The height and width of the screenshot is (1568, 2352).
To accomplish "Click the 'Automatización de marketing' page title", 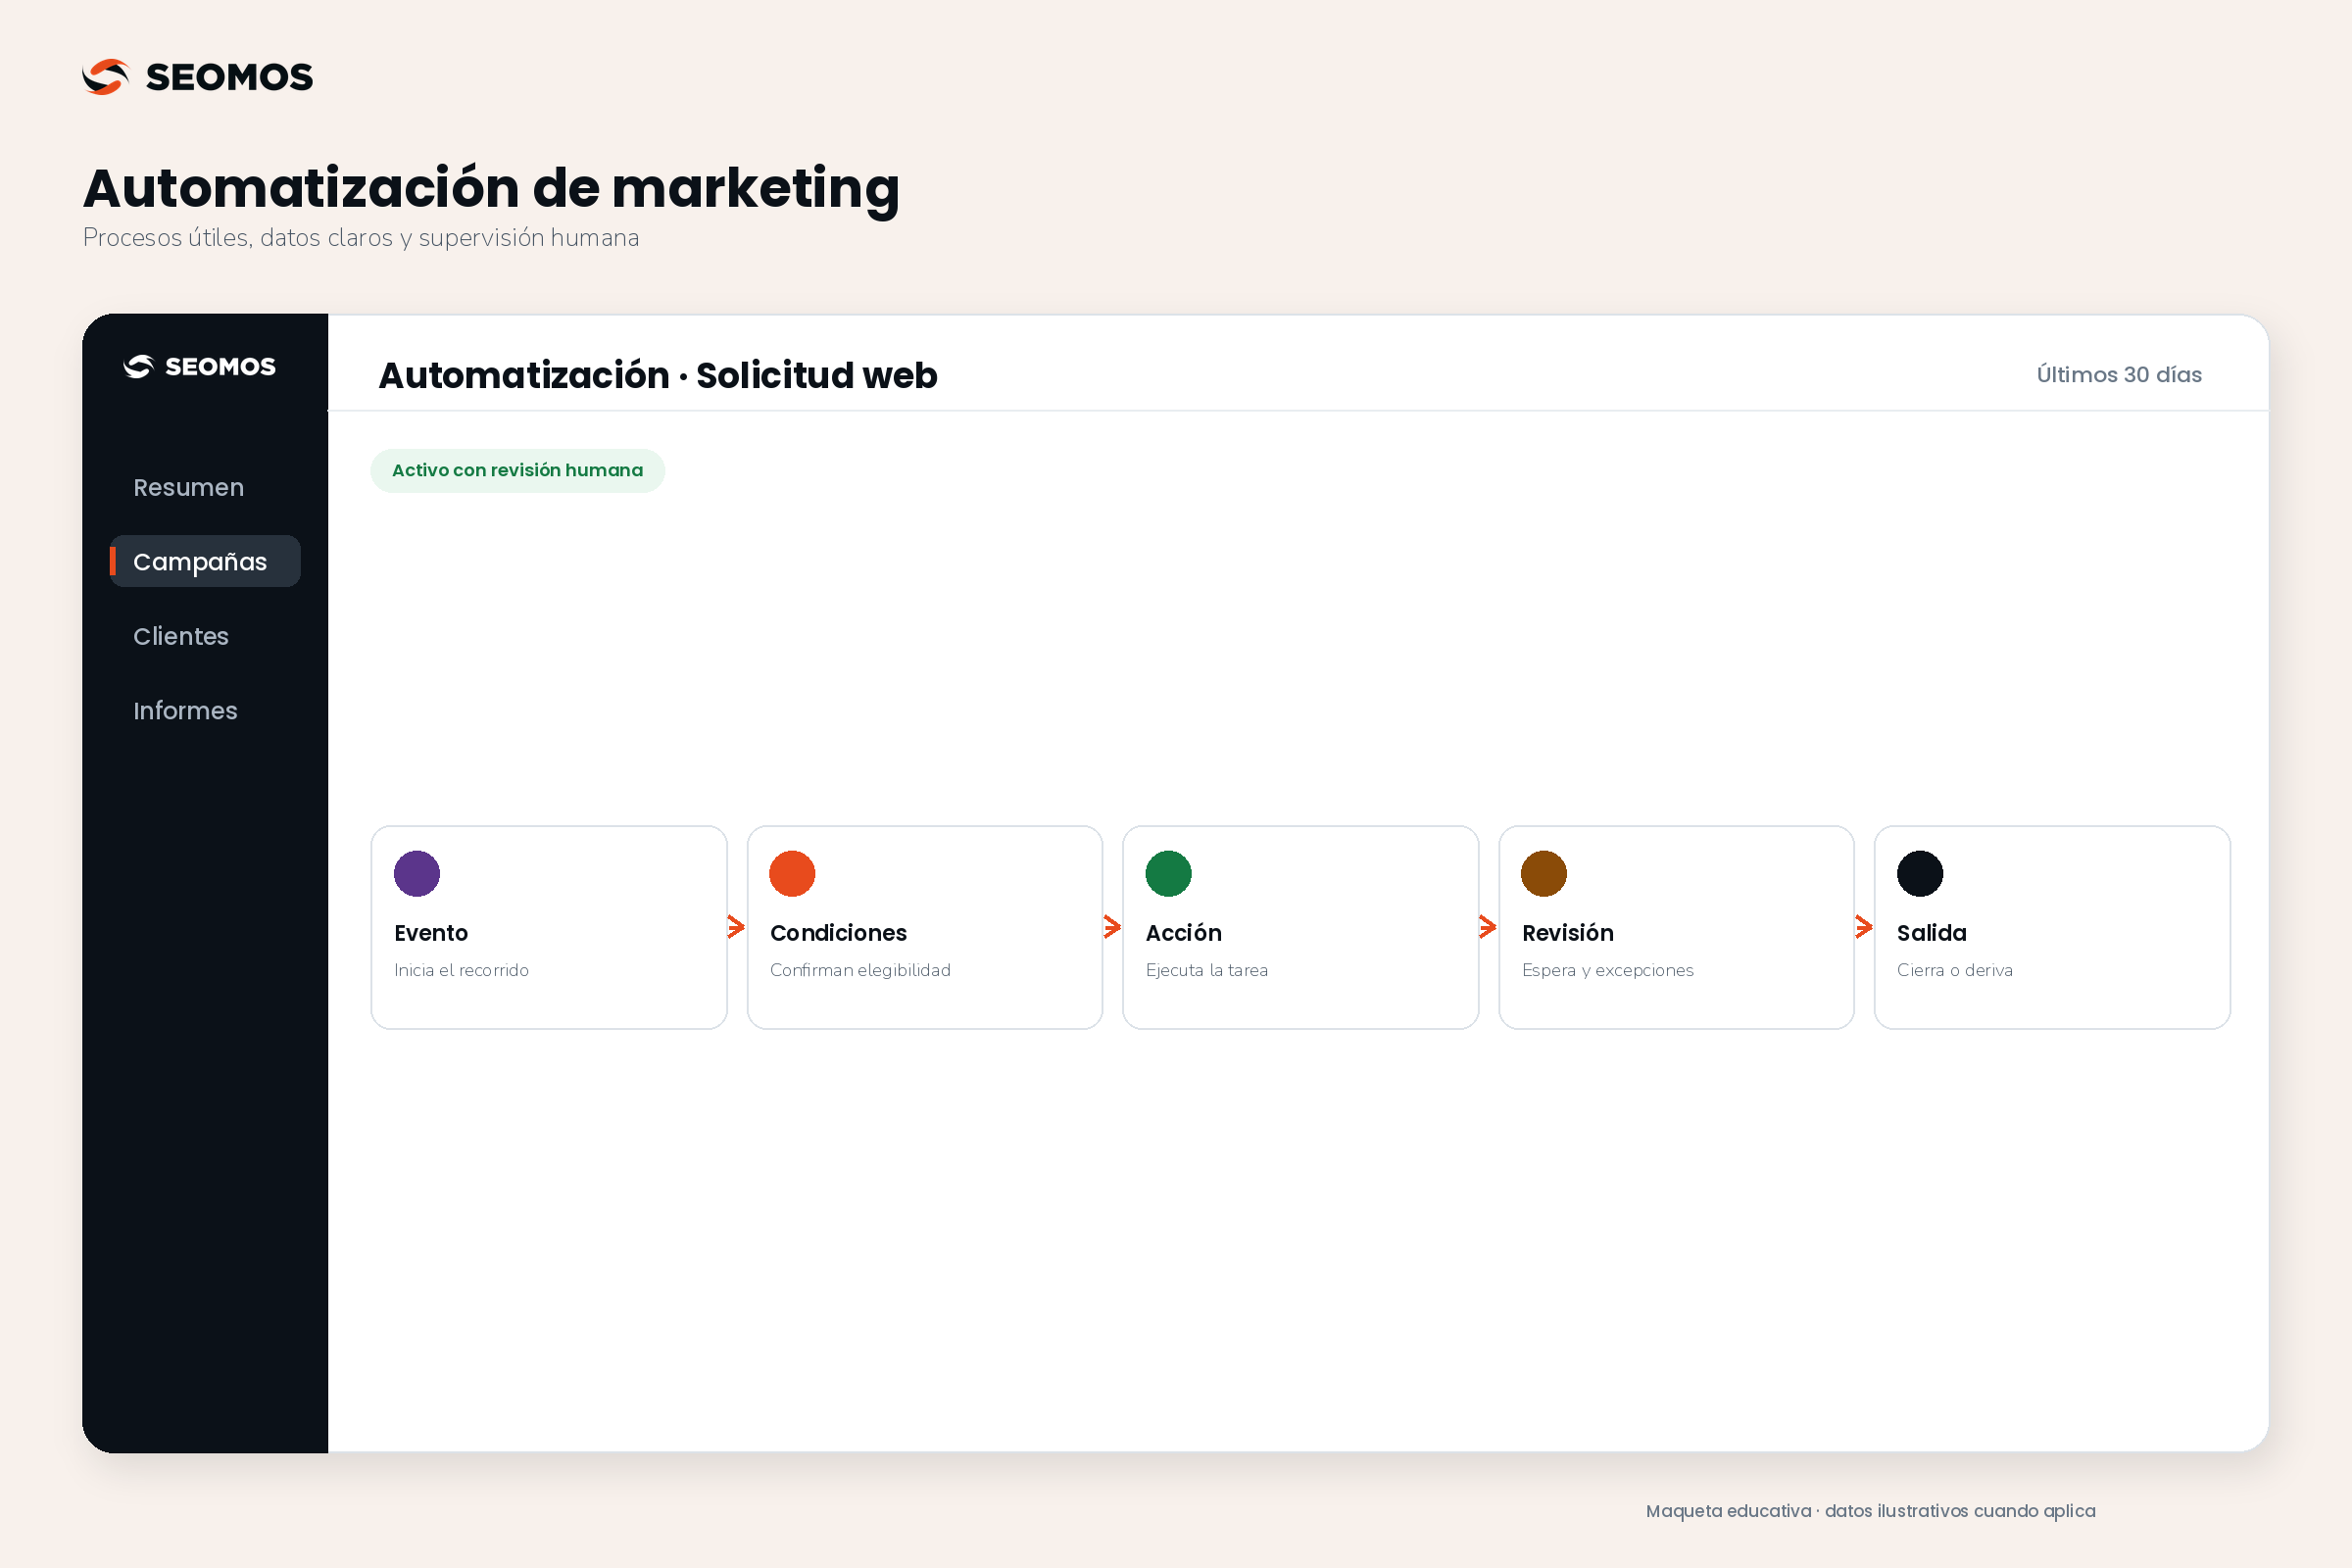I will [x=491, y=188].
